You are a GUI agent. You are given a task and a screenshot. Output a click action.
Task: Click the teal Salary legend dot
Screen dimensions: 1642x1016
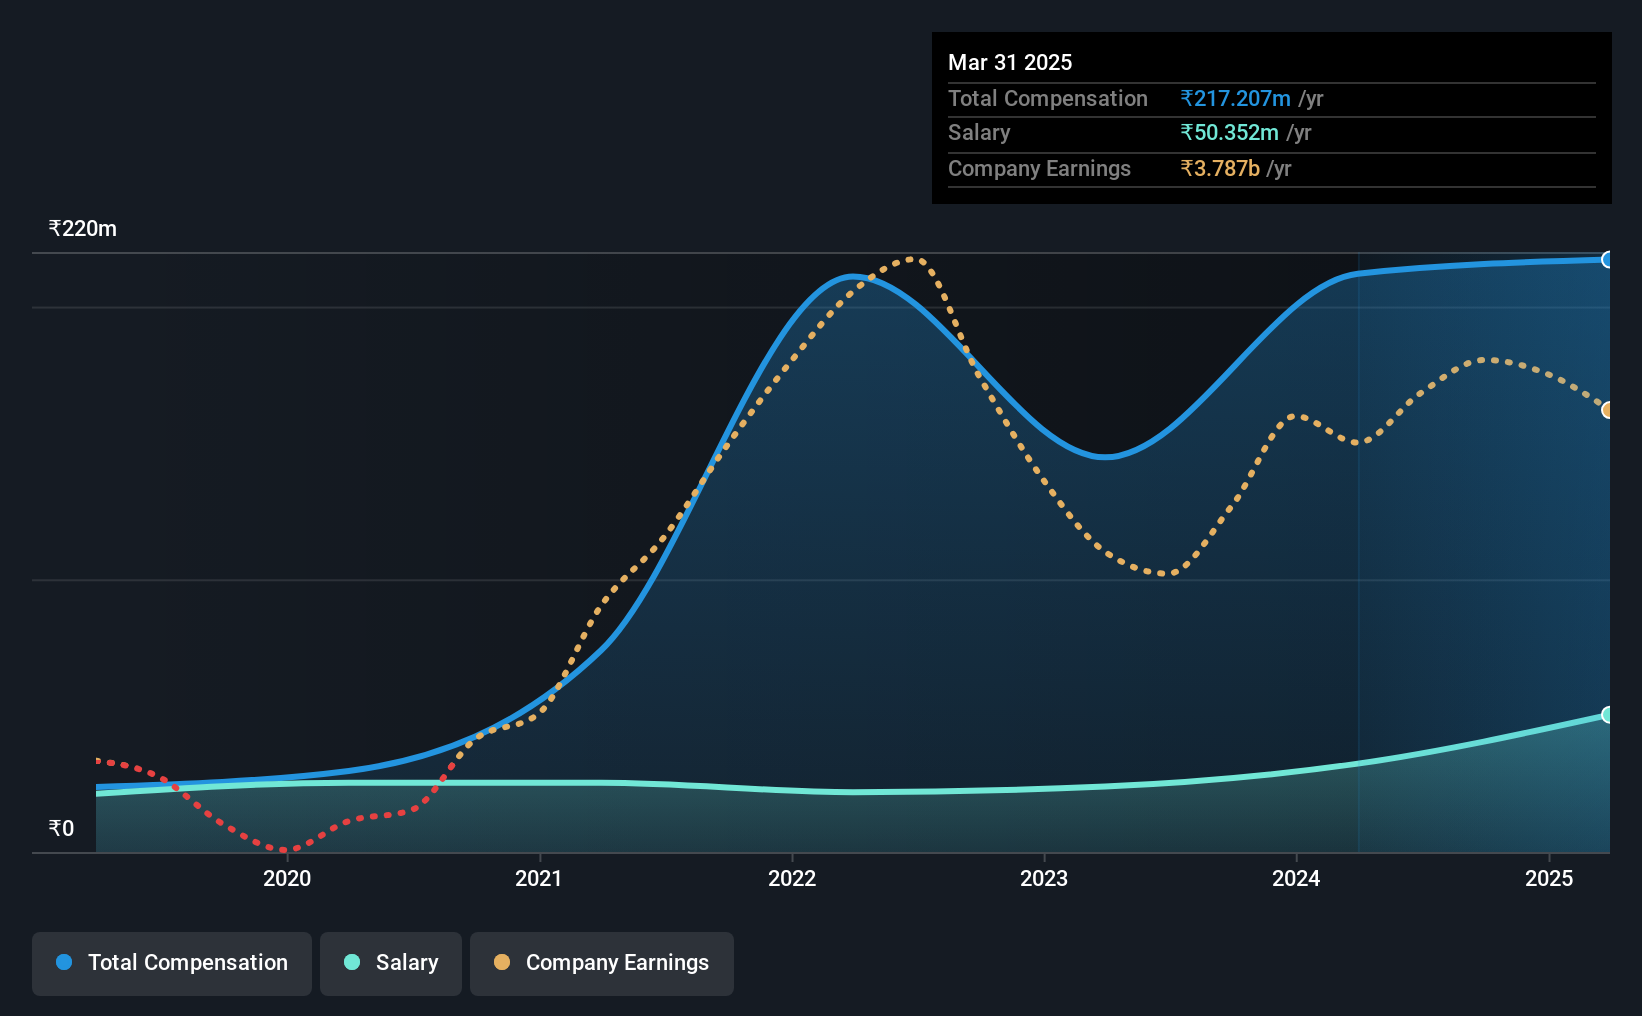point(352,962)
